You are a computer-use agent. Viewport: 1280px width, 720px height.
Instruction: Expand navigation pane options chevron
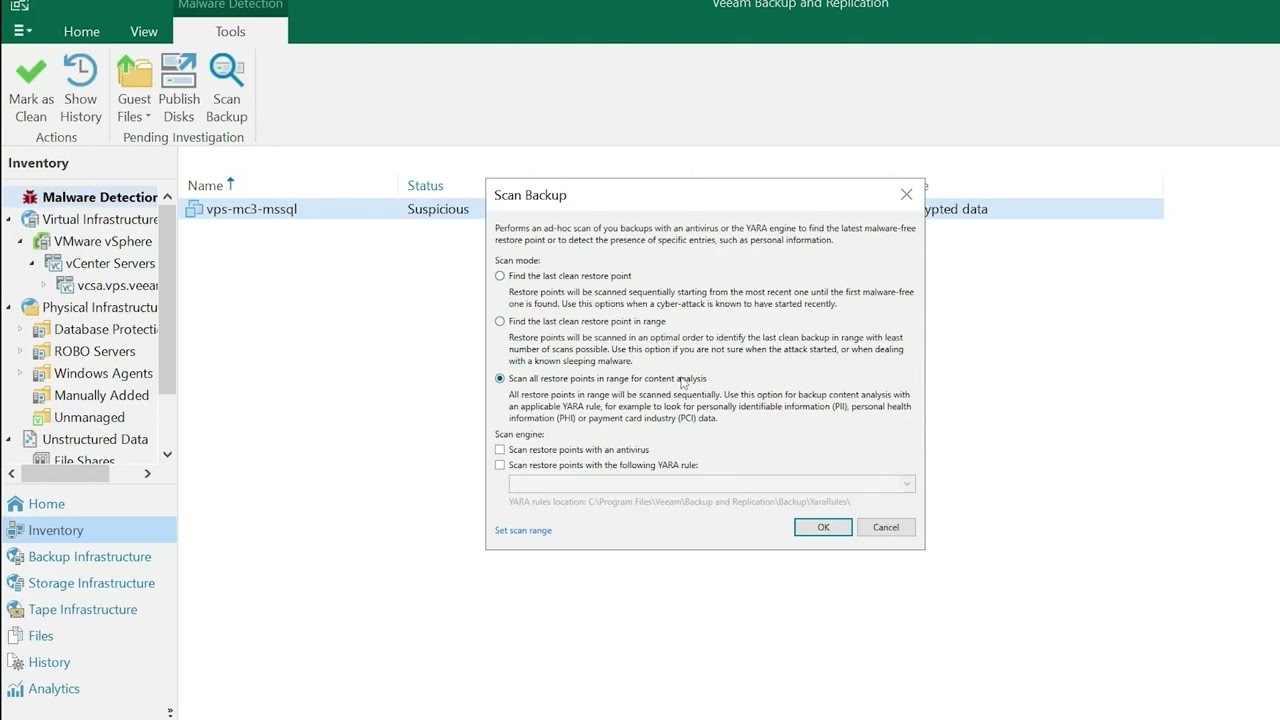coord(170,712)
